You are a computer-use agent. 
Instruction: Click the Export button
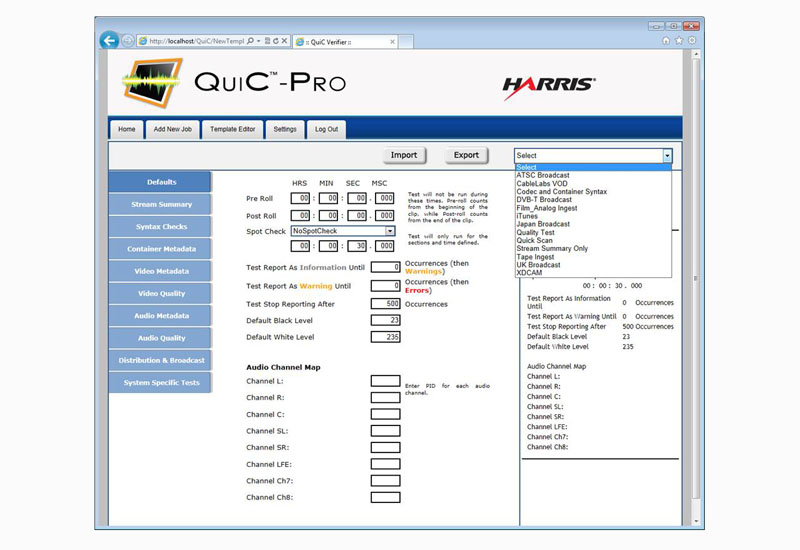[x=466, y=155]
